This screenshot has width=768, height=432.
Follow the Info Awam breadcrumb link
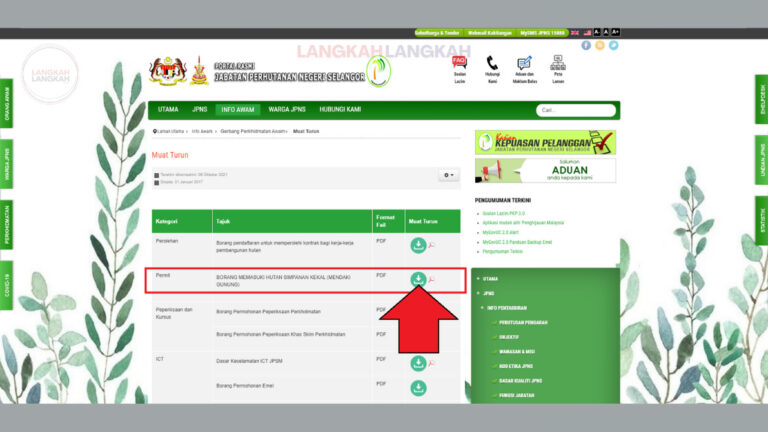tap(202, 131)
